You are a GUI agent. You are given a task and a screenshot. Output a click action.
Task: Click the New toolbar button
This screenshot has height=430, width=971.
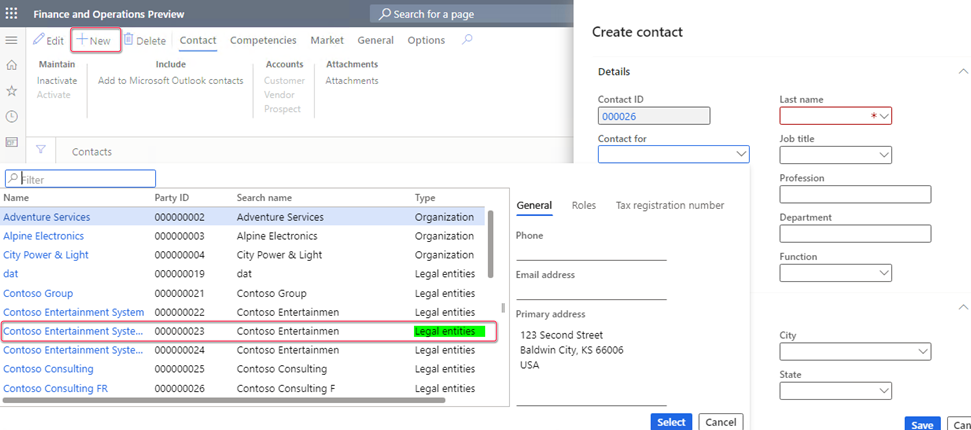pos(95,41)
